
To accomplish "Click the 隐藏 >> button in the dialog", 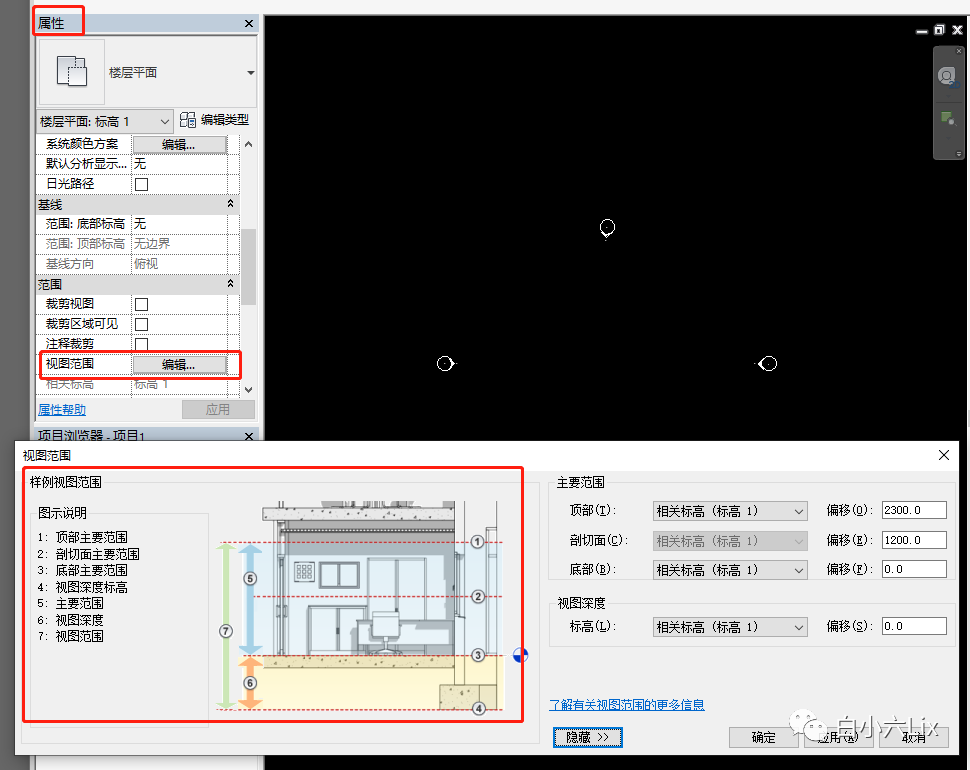I will click(587, 737).
